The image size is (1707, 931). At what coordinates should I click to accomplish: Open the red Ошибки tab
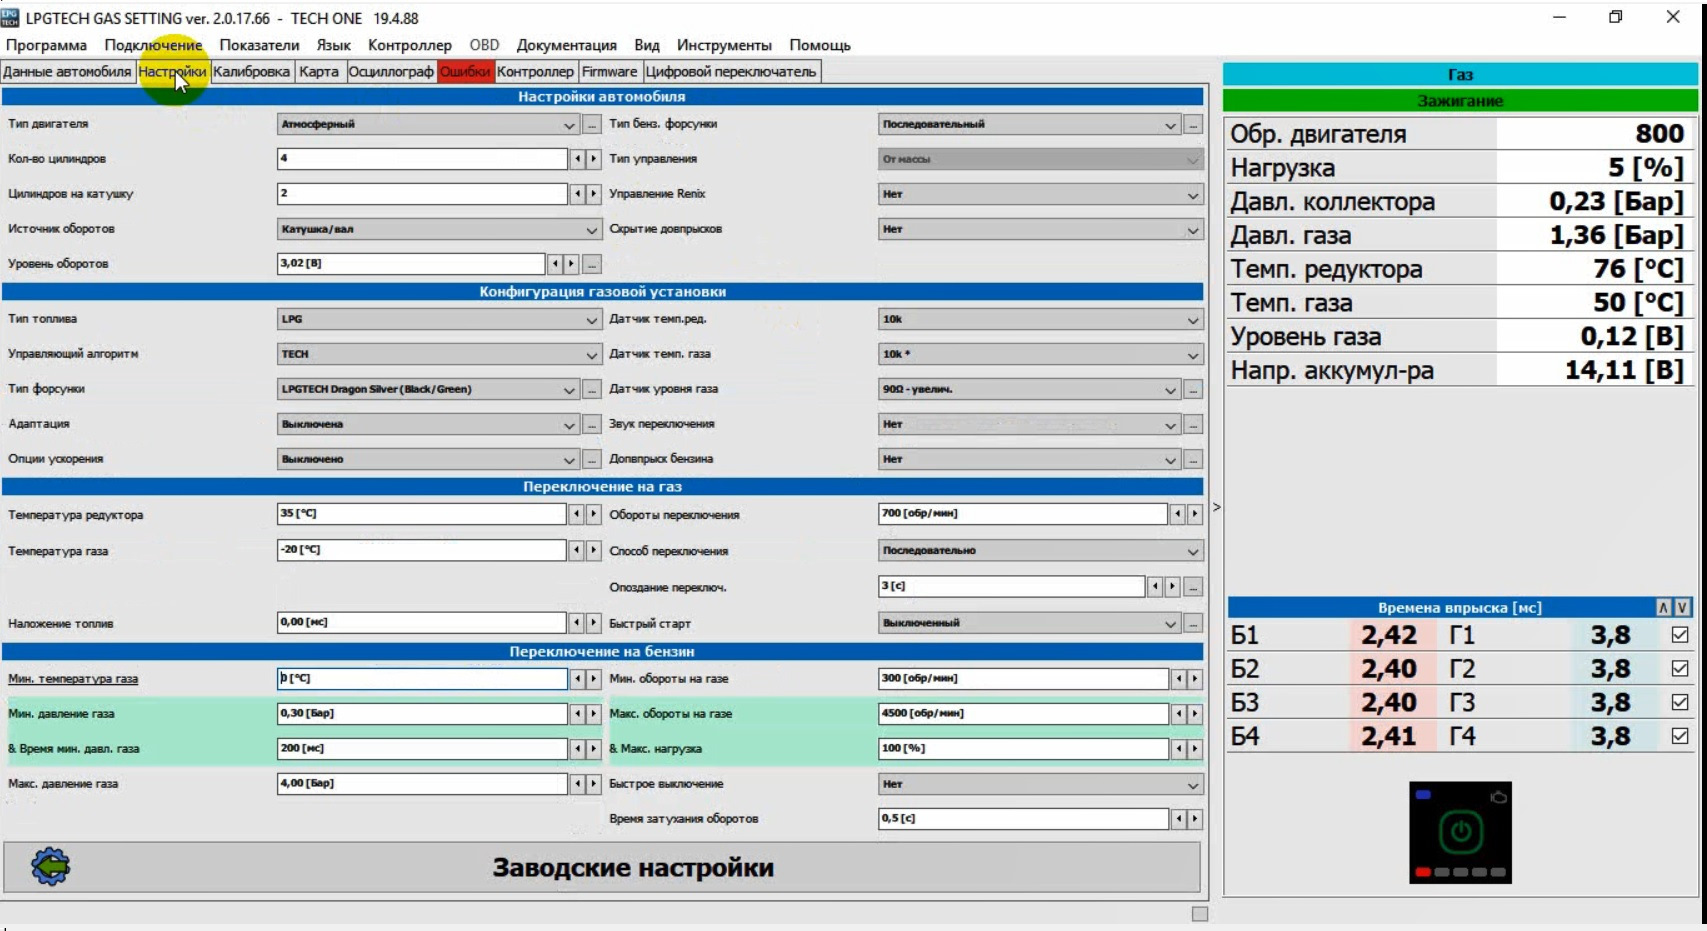pyautogui.click(x=465, y=71)
